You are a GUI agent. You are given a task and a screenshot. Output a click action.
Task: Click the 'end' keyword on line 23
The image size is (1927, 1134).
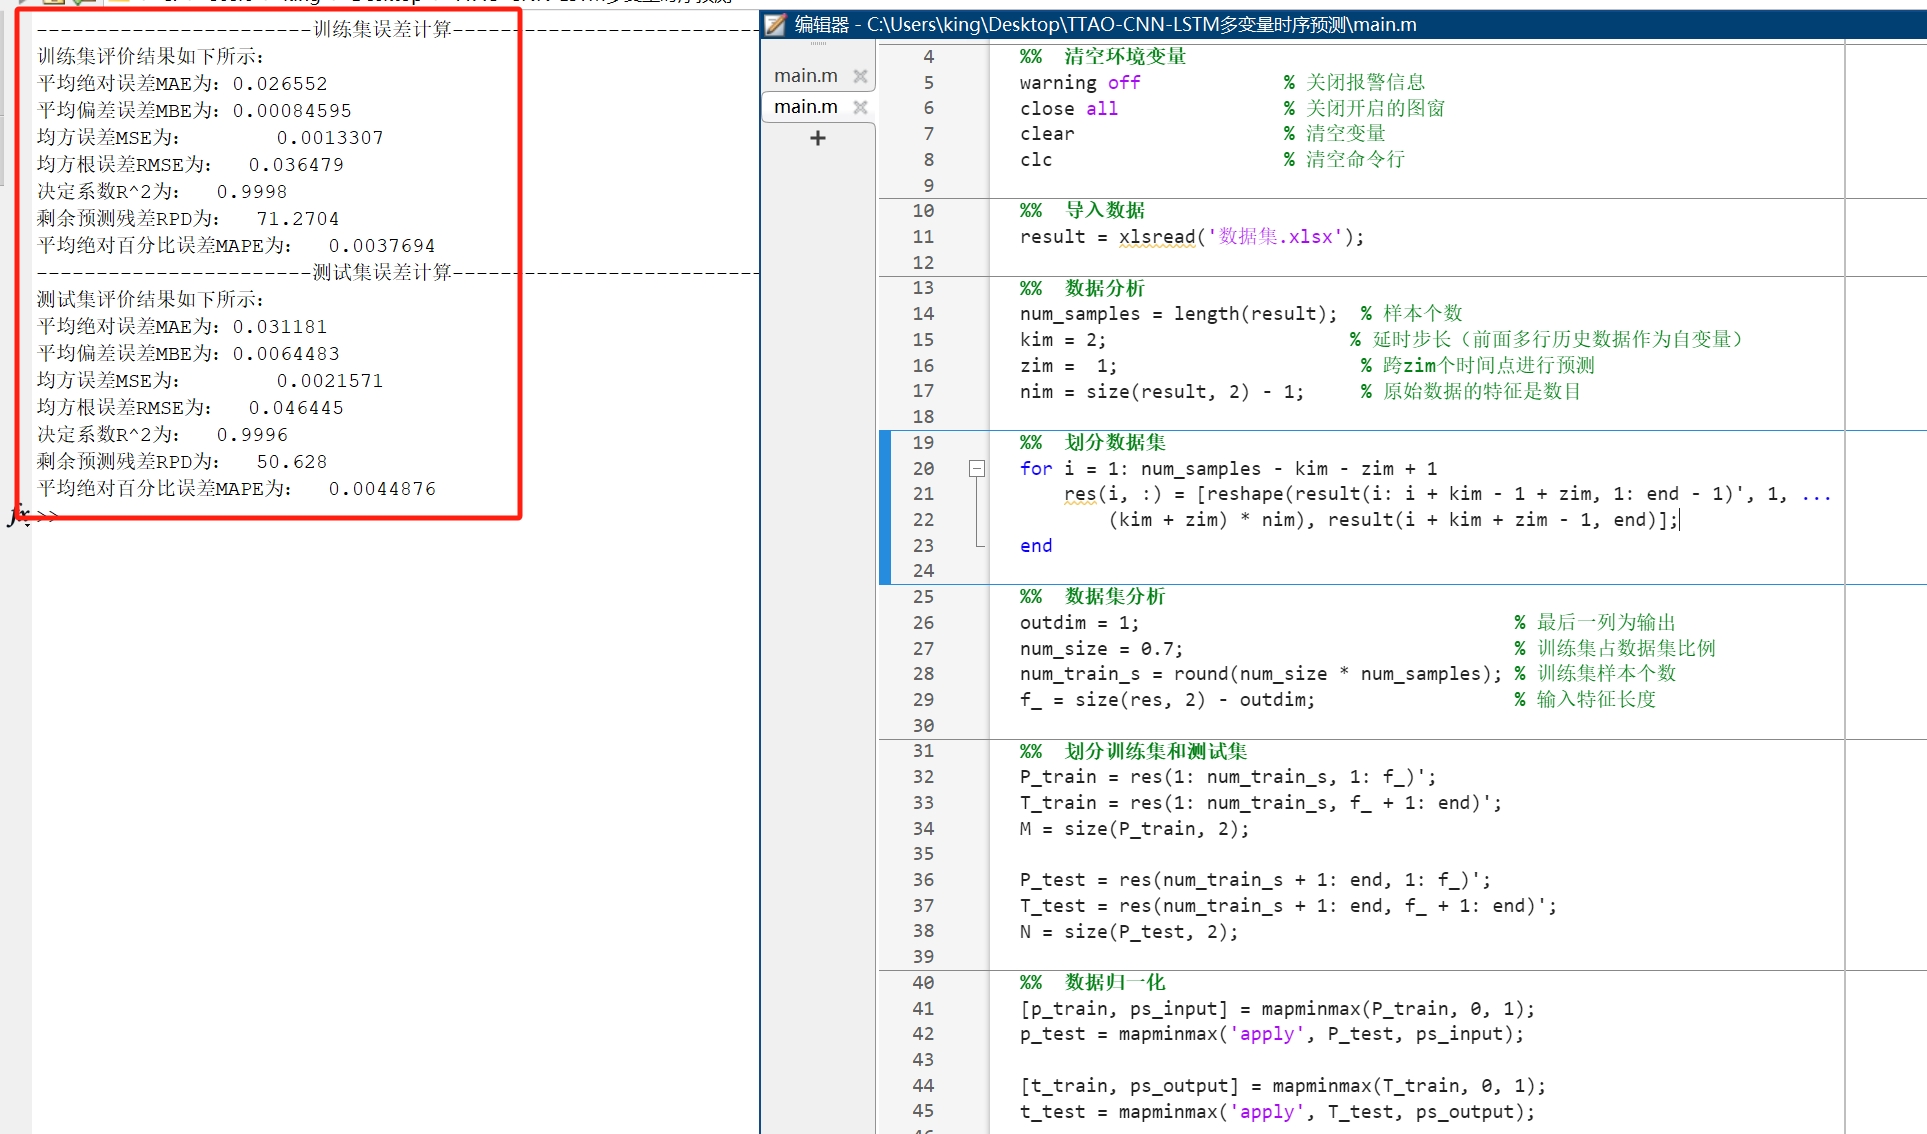tap(1035, 546)
